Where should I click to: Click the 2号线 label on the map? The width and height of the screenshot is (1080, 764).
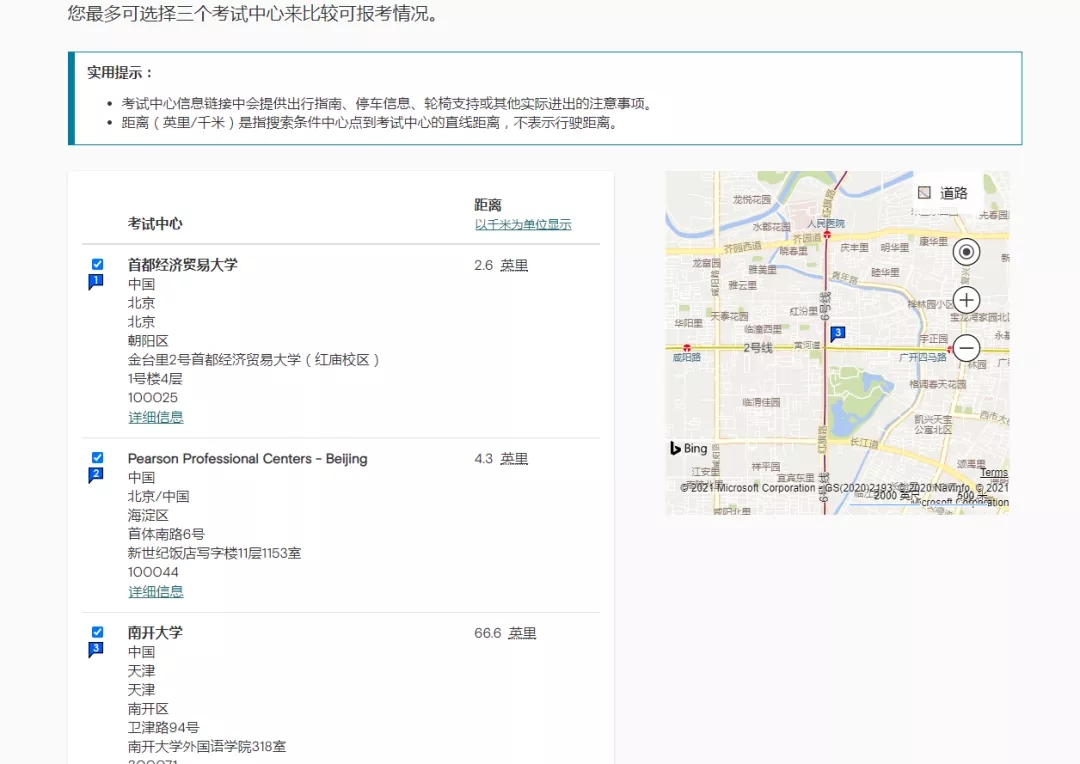758,348
